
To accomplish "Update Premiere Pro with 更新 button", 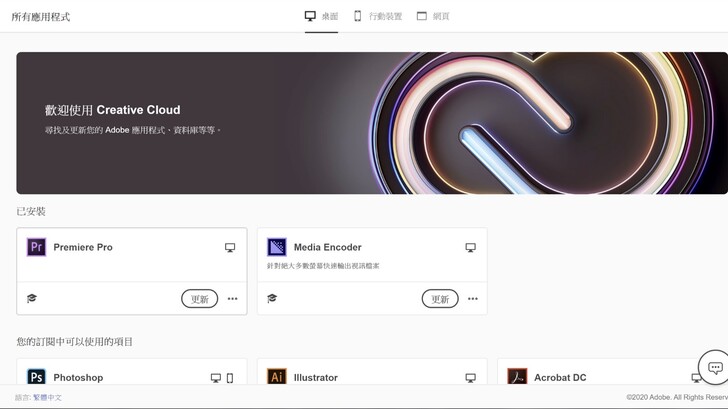I will [x=200, y=299].
